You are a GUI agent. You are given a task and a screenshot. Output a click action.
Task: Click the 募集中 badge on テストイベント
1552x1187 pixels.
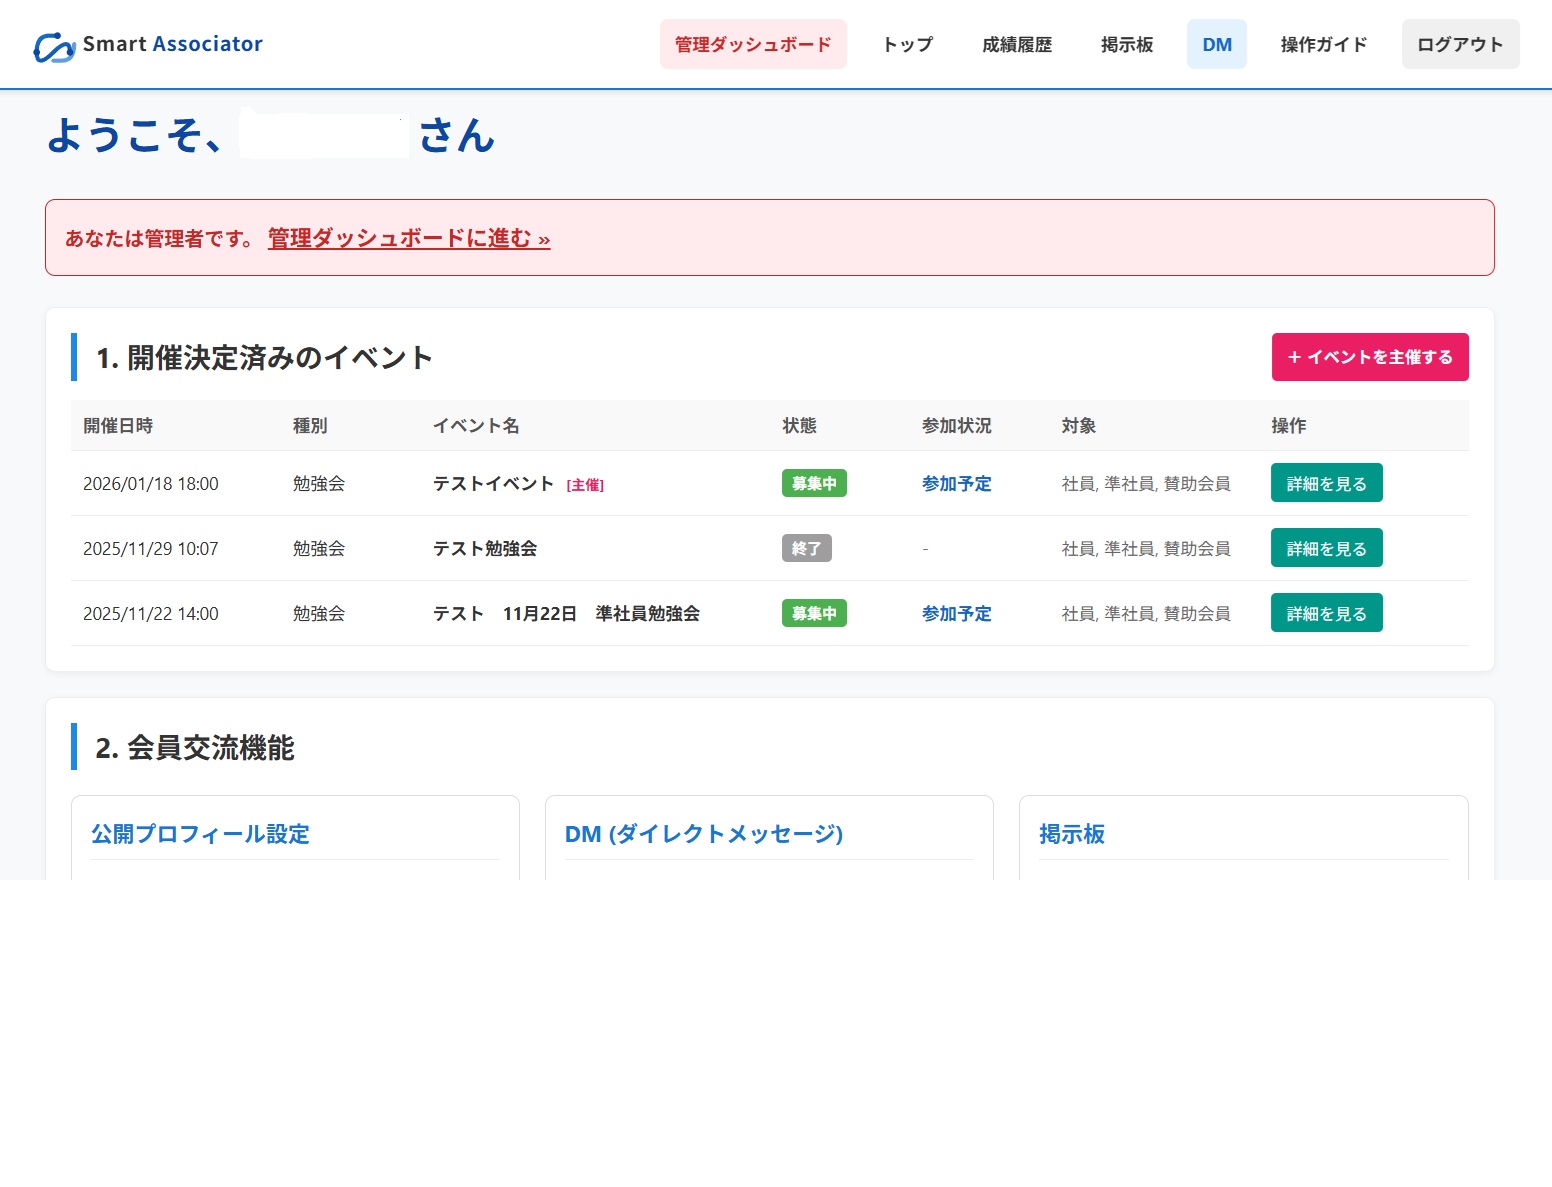814,483
